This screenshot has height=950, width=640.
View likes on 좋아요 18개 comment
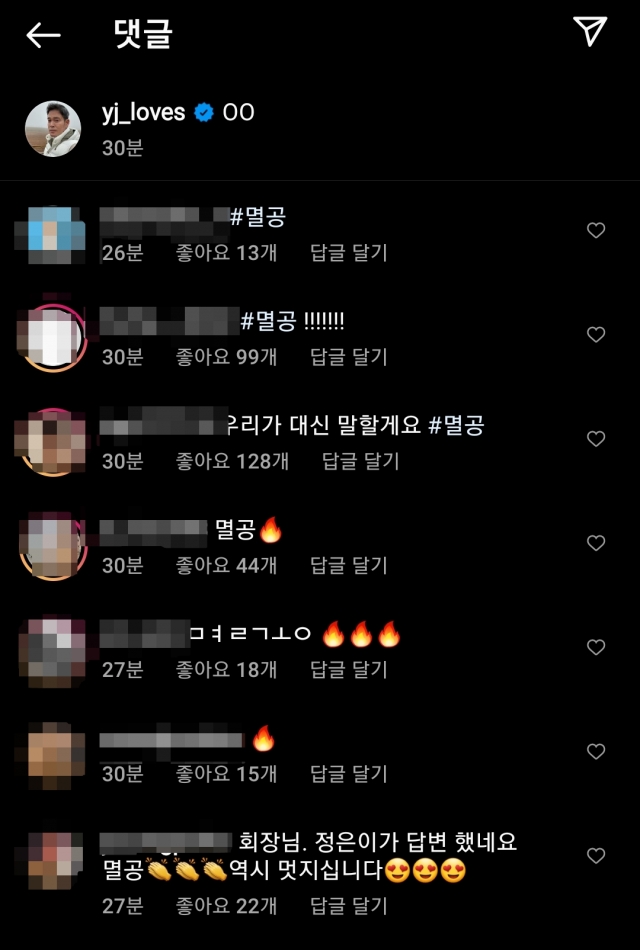pyautogui.click(x=226, y=669)
